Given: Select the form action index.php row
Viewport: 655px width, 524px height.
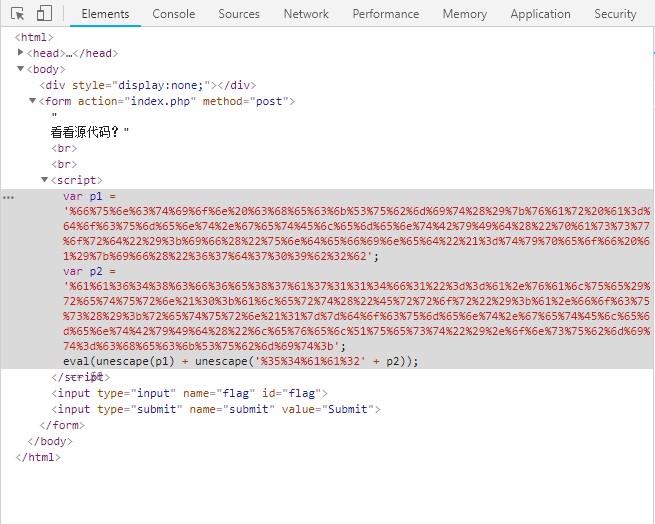Looking at the screenshot, I should point(167,101).
